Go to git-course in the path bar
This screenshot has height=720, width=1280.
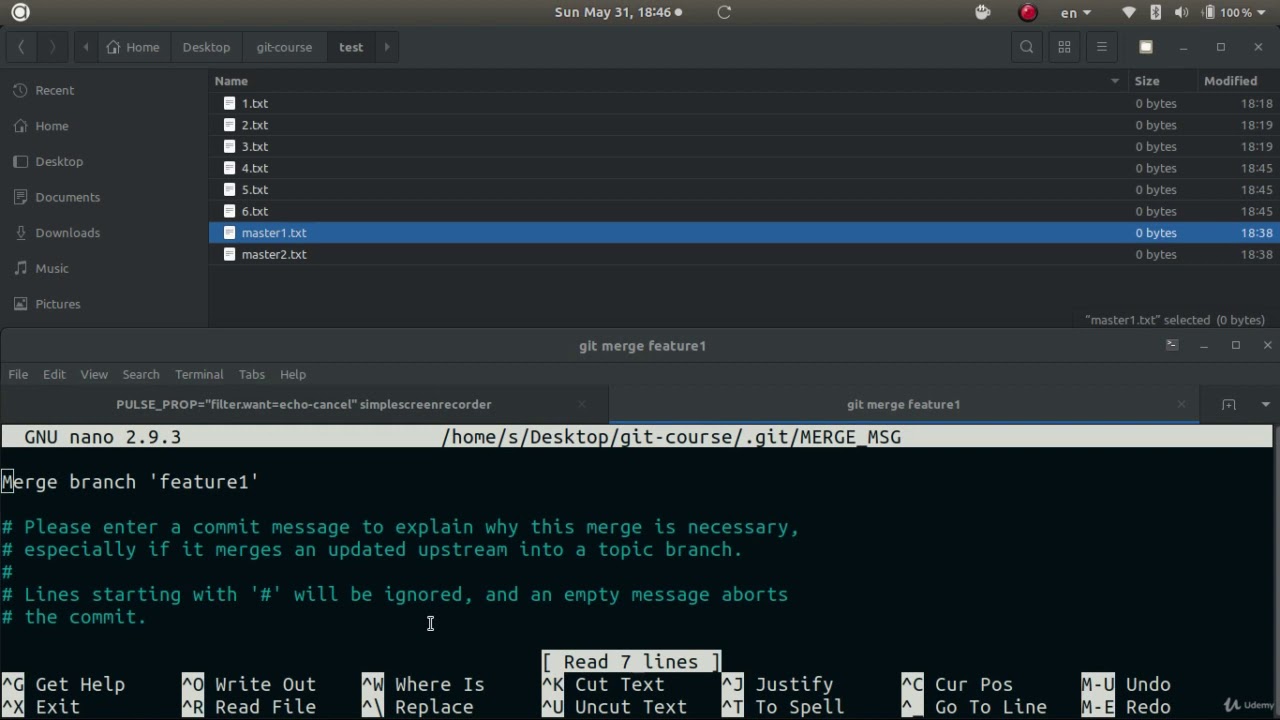[x=284, y=47]
